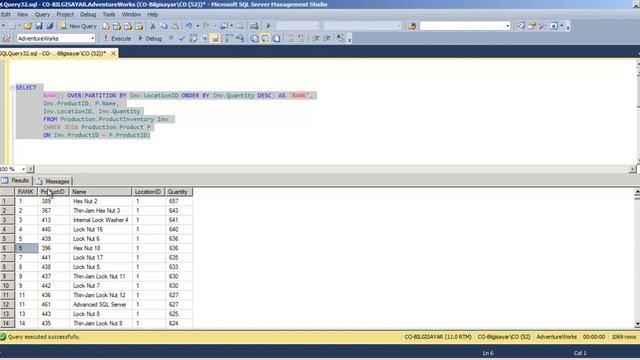Click editor horizontal scroll right arrow
Image resolution: width=640 pixels, height=360 pixels.
point(632,169)
